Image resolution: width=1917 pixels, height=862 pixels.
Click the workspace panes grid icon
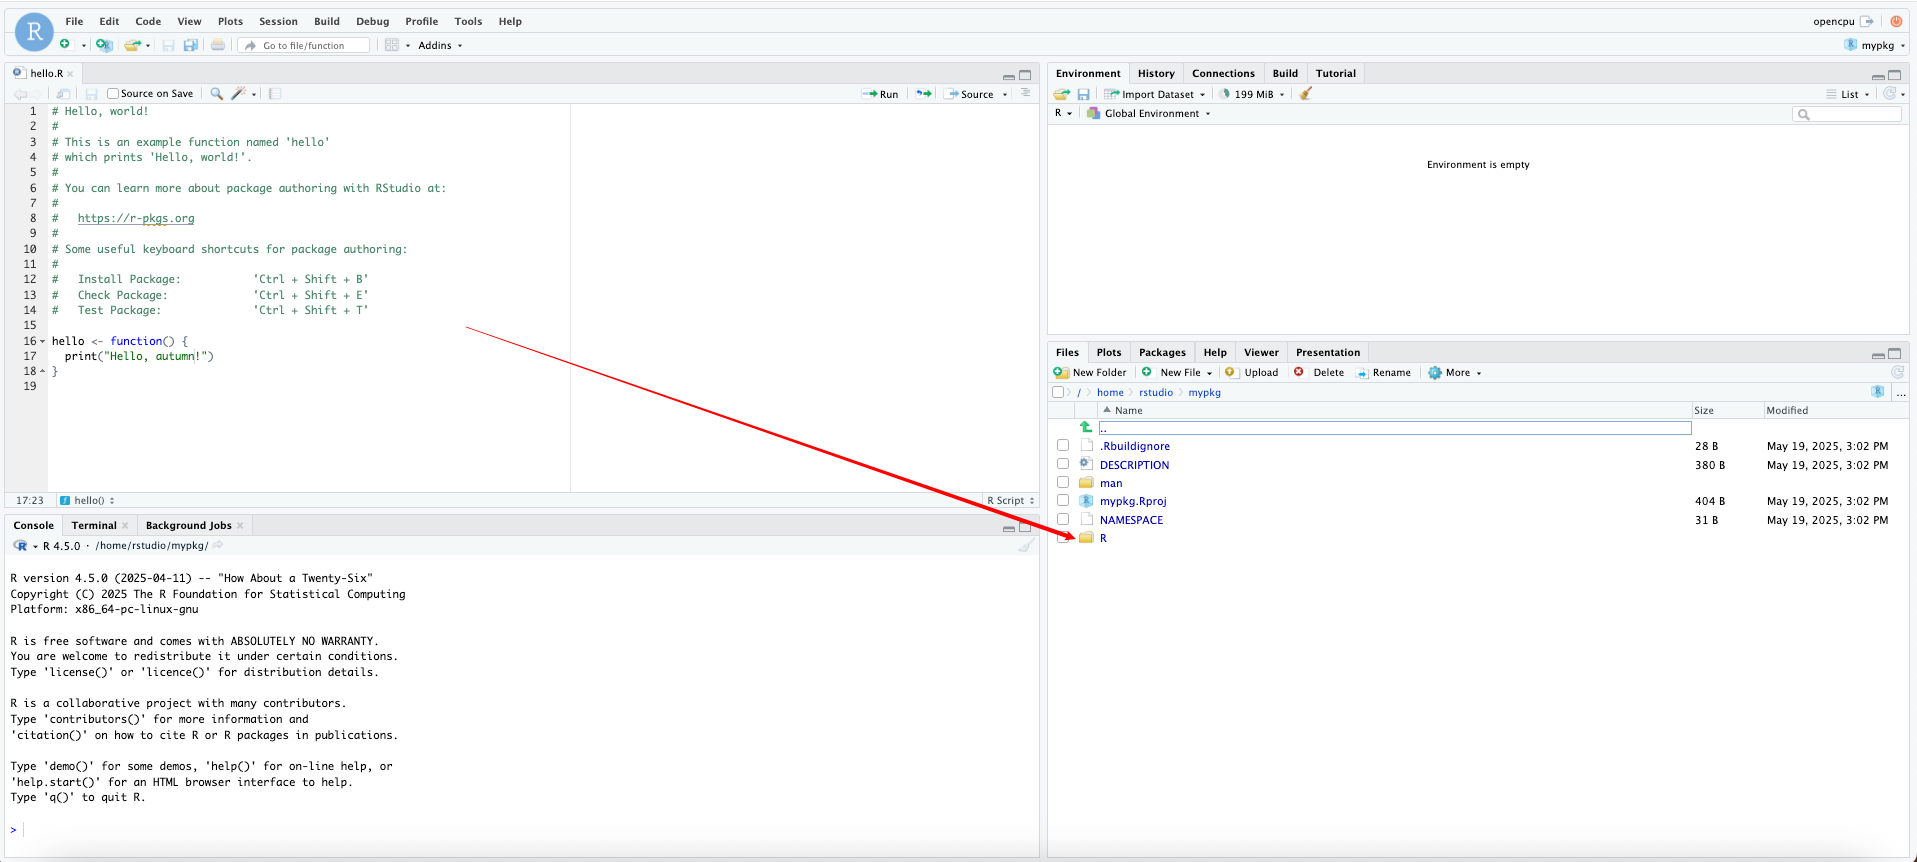392,45
